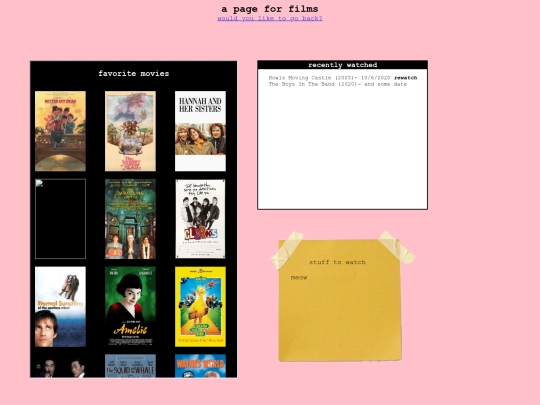The image size is (540, 405).
Task: Open the Wayne's World poster
Action: 200,366
